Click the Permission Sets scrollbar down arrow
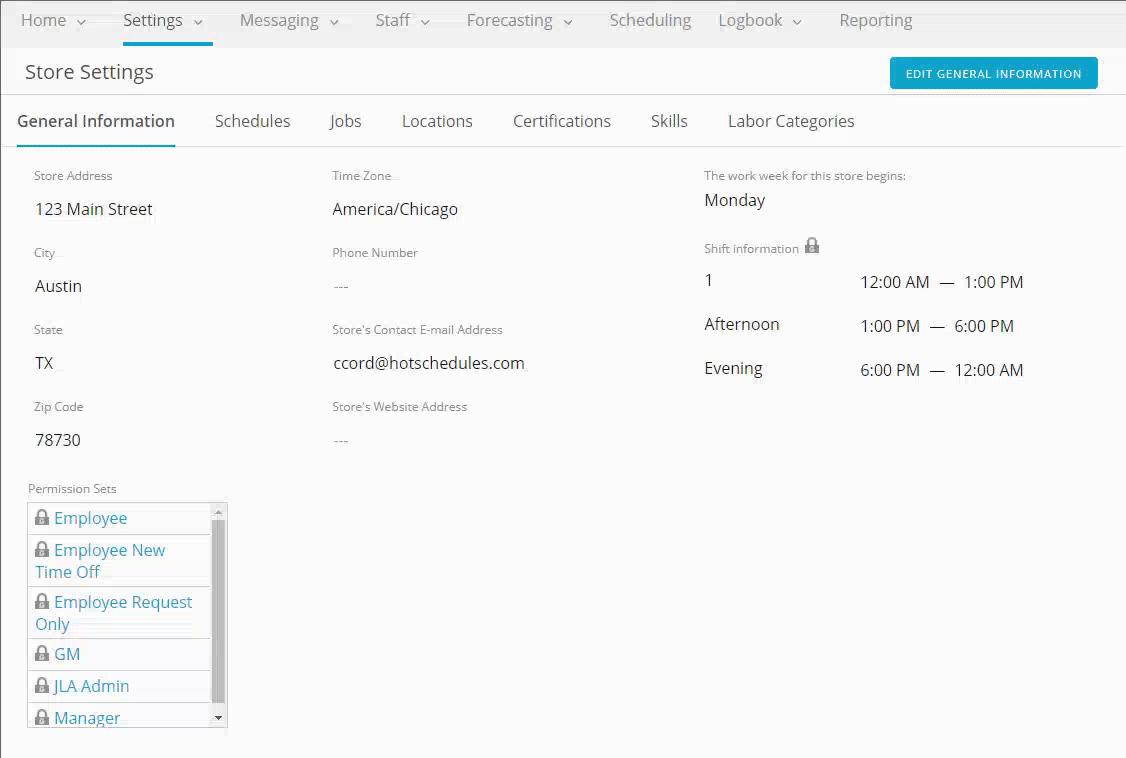The width and height of the screenshot is (1126, 758). [x=218, y=717]
